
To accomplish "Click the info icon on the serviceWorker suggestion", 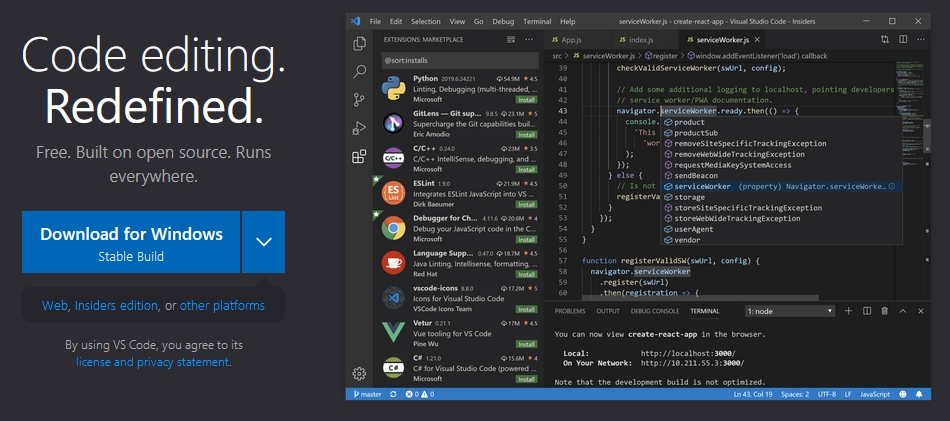I will (x=891, y=187).
